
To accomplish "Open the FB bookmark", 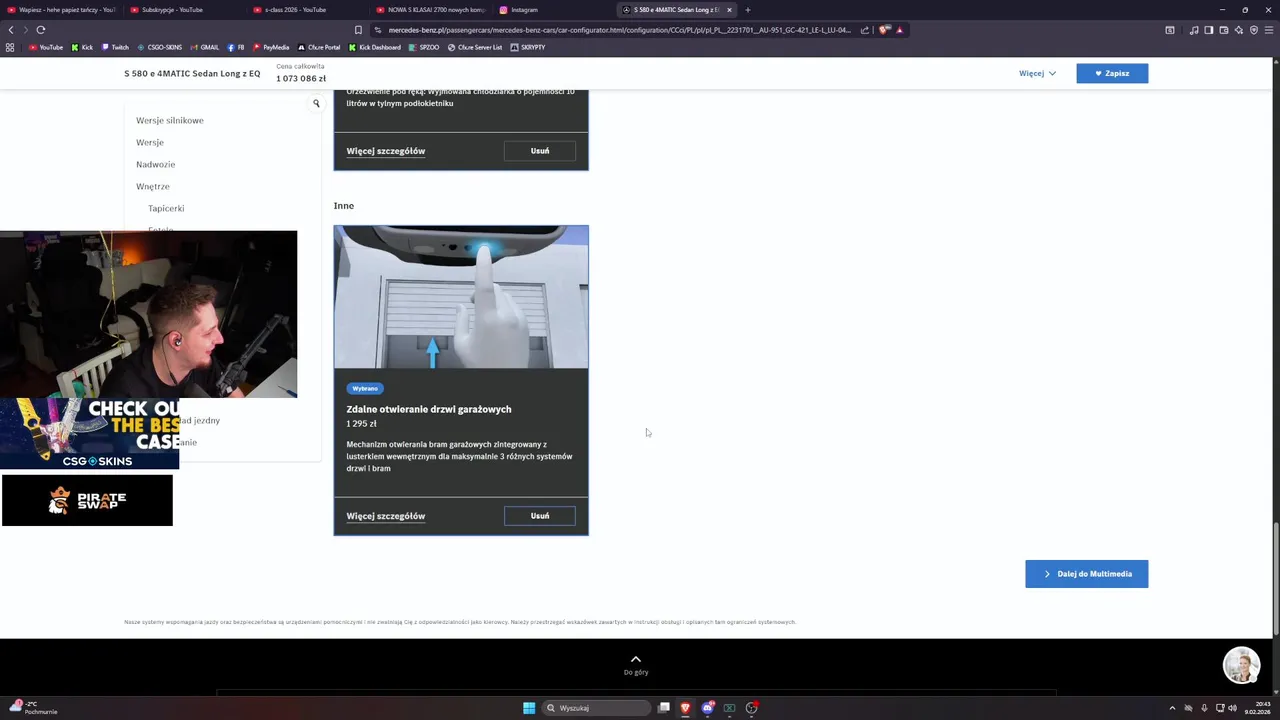I will 236,47.
